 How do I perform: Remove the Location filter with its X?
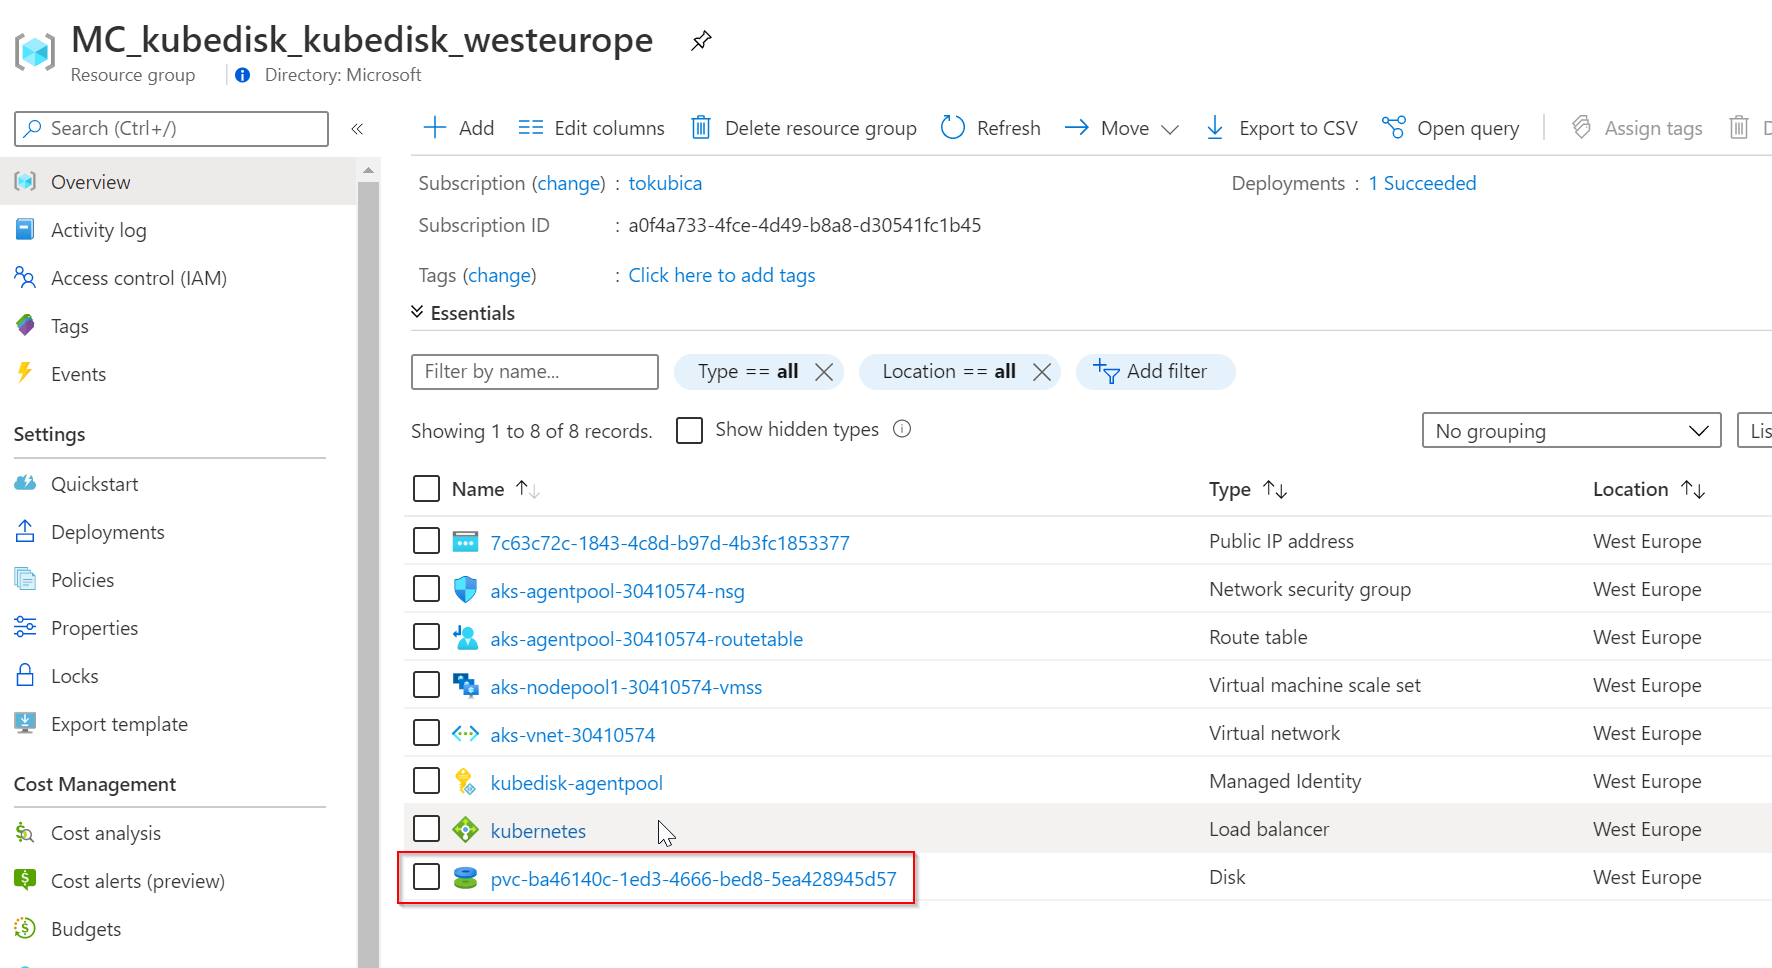(1041, 372)
